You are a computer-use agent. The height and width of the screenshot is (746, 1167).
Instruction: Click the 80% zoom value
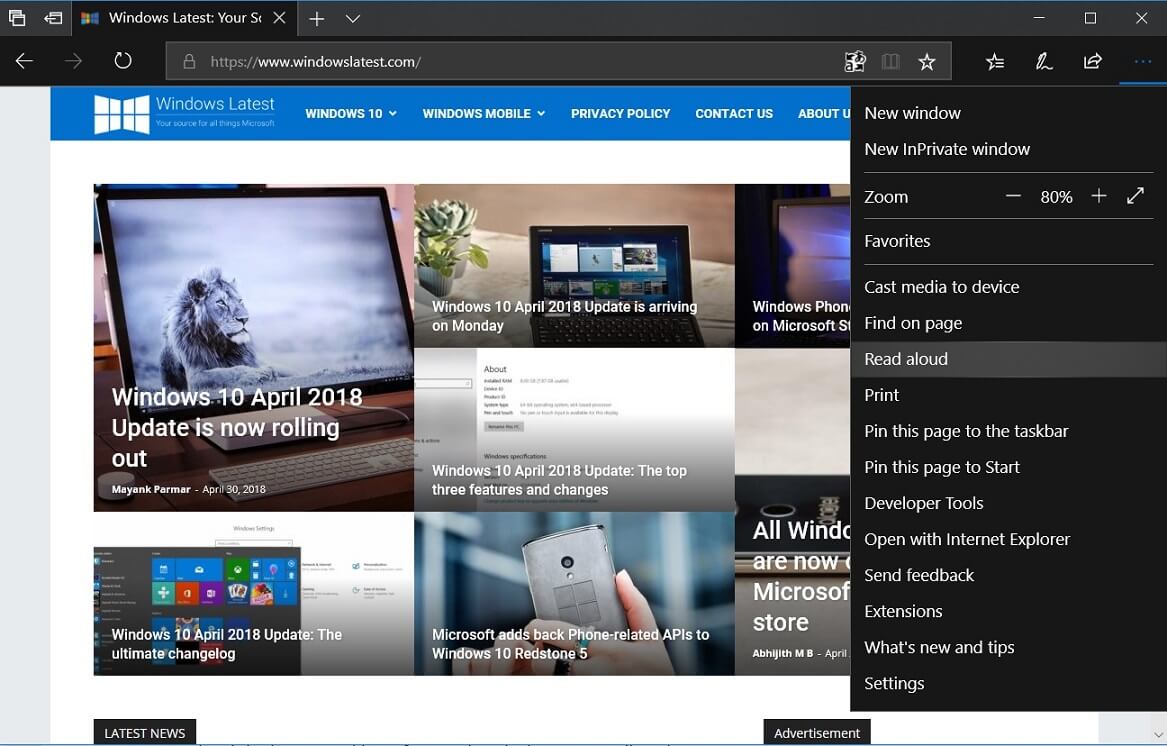(1056, 197)
